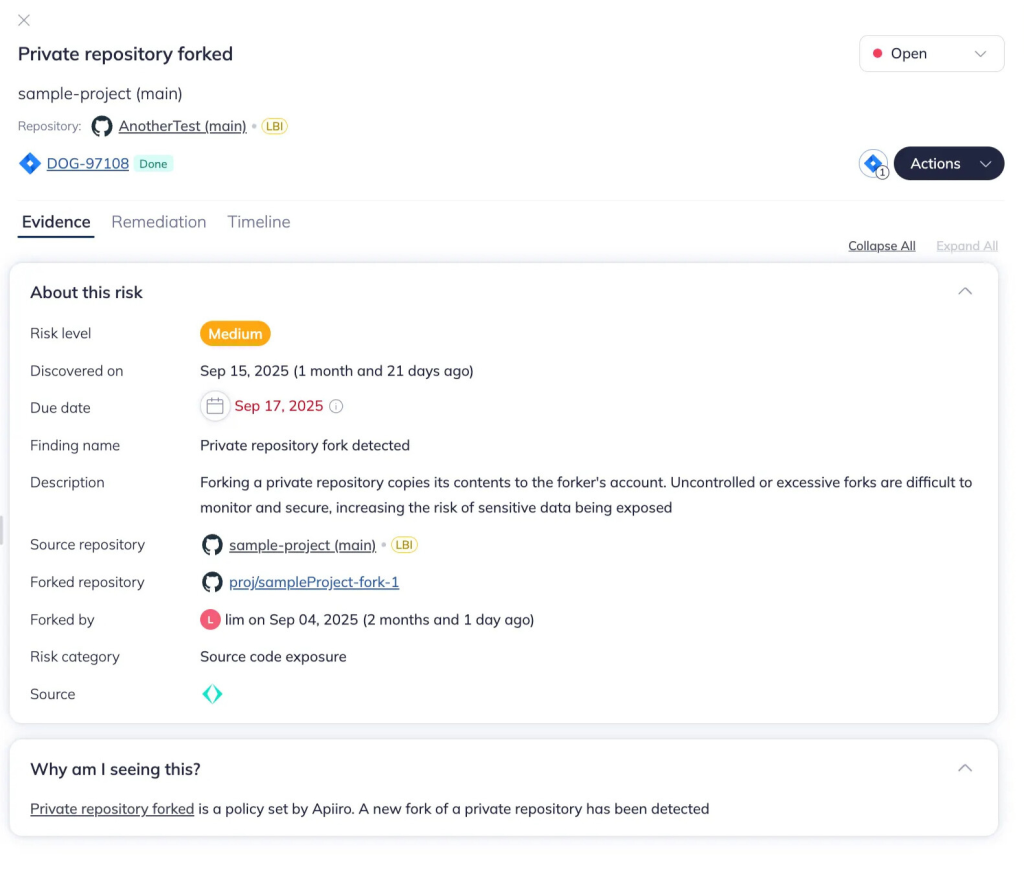Click the user avatar for lim
1024x885 pixels.
(x=210, y=620)
